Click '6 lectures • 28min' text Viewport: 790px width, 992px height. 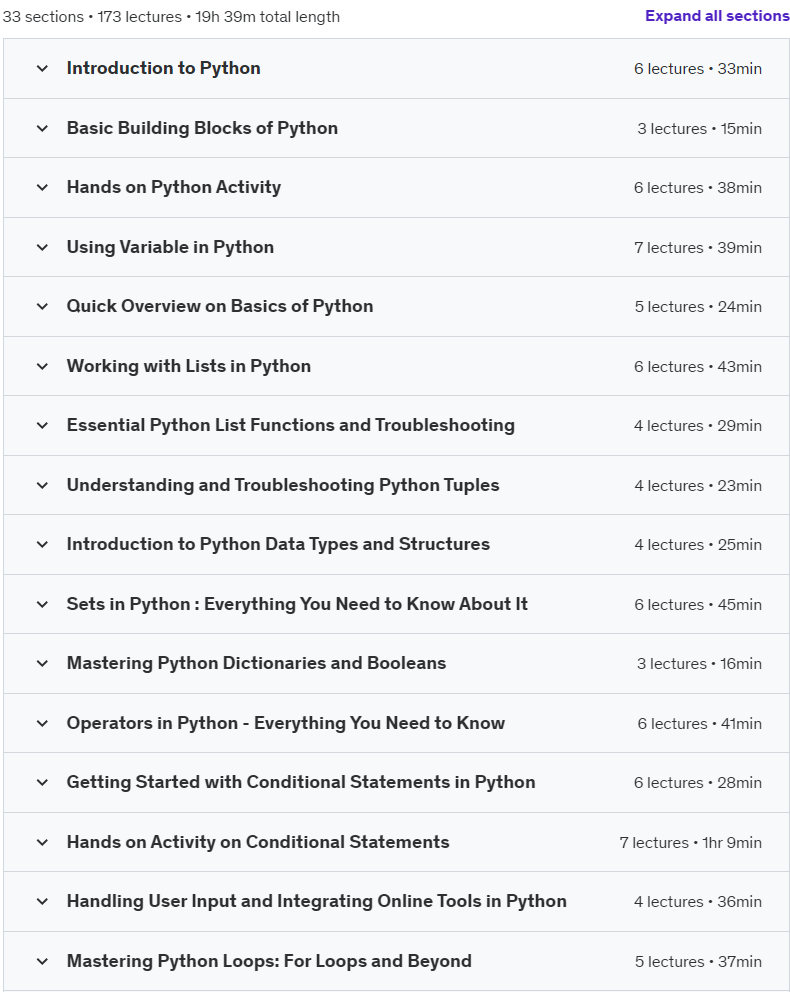pyautogui.click(x=698, y=783)
